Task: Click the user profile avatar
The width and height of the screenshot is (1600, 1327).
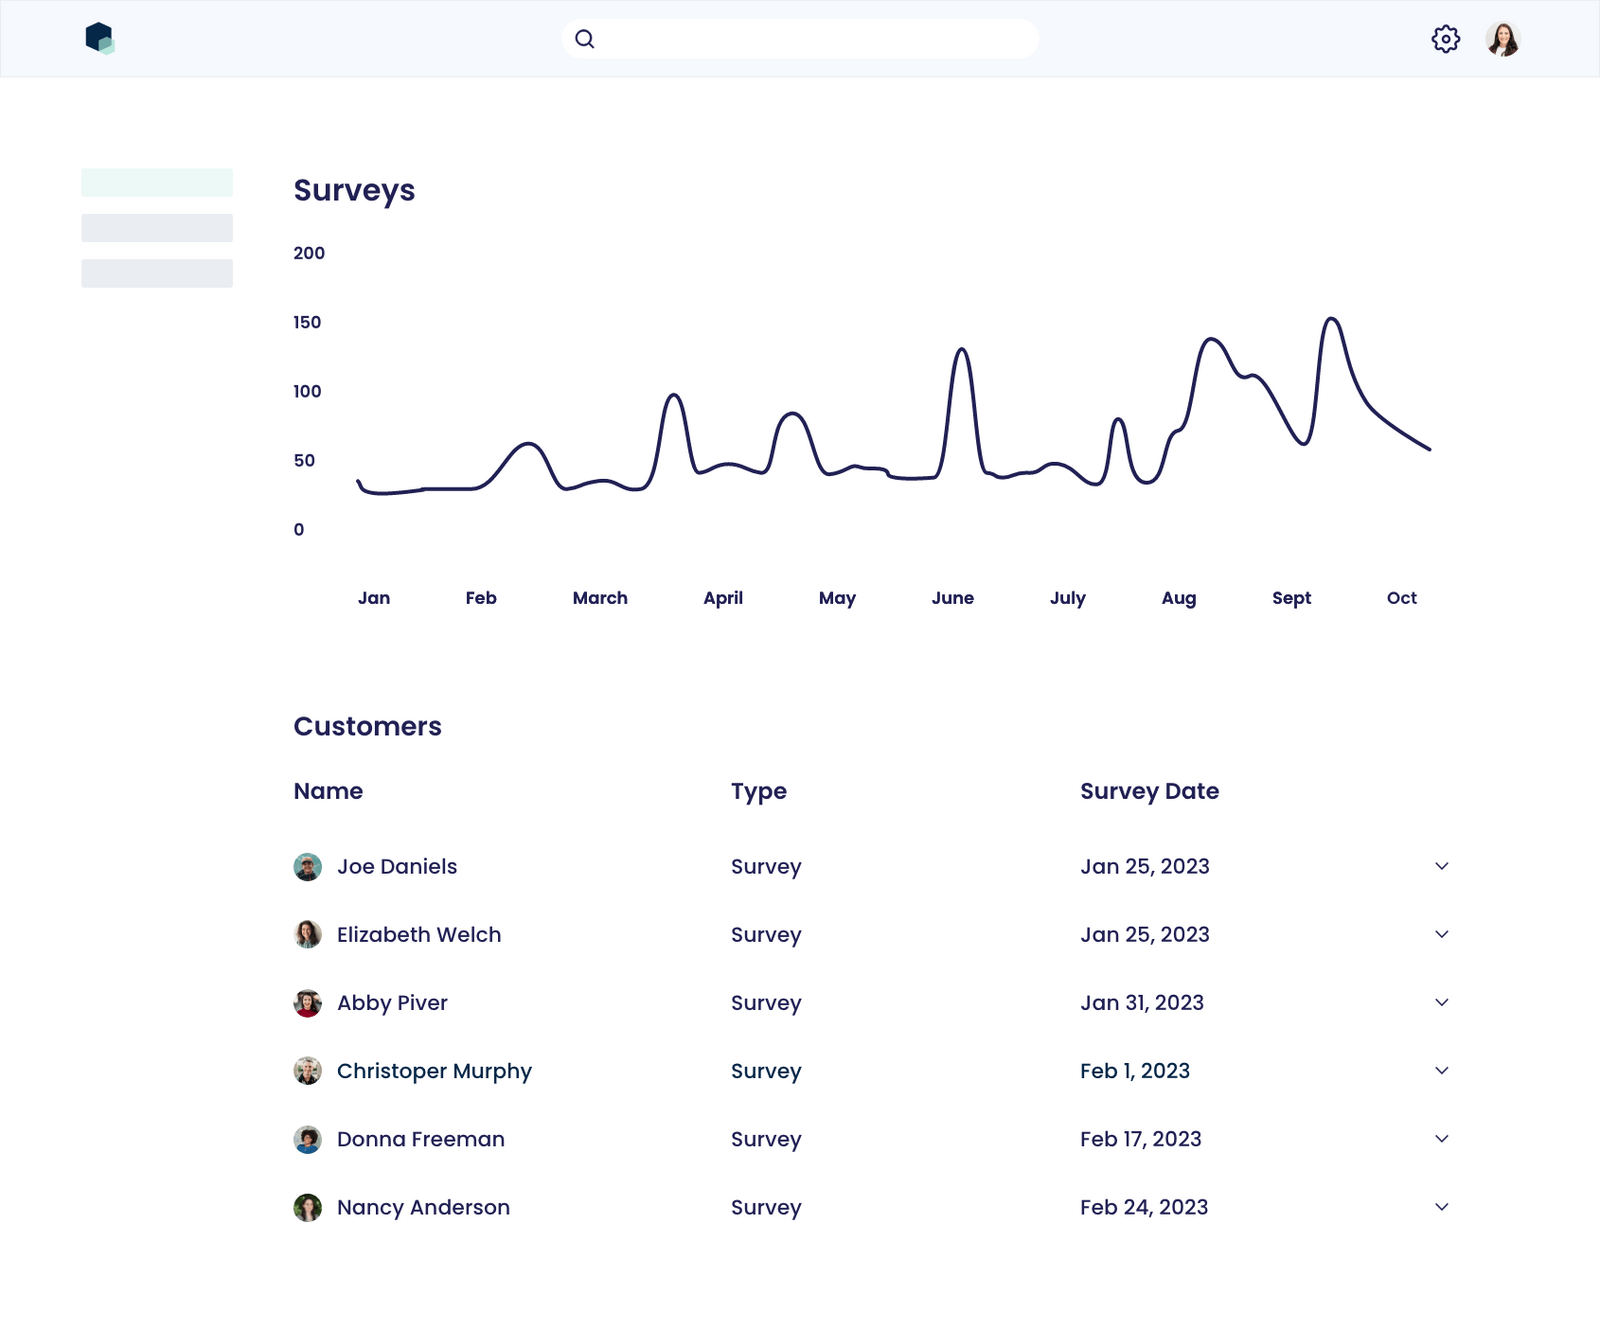Action: [1504, 38]
